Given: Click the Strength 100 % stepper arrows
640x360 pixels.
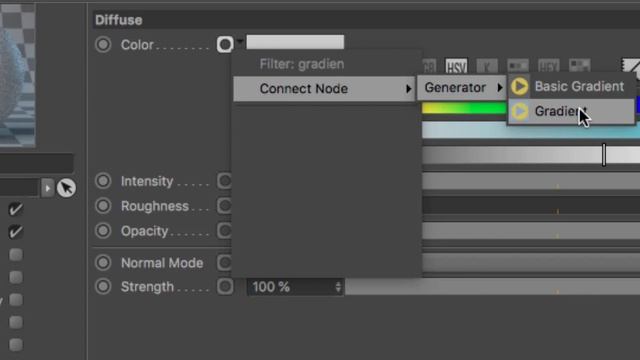Looking at the screenshot, I should [338, 287].
